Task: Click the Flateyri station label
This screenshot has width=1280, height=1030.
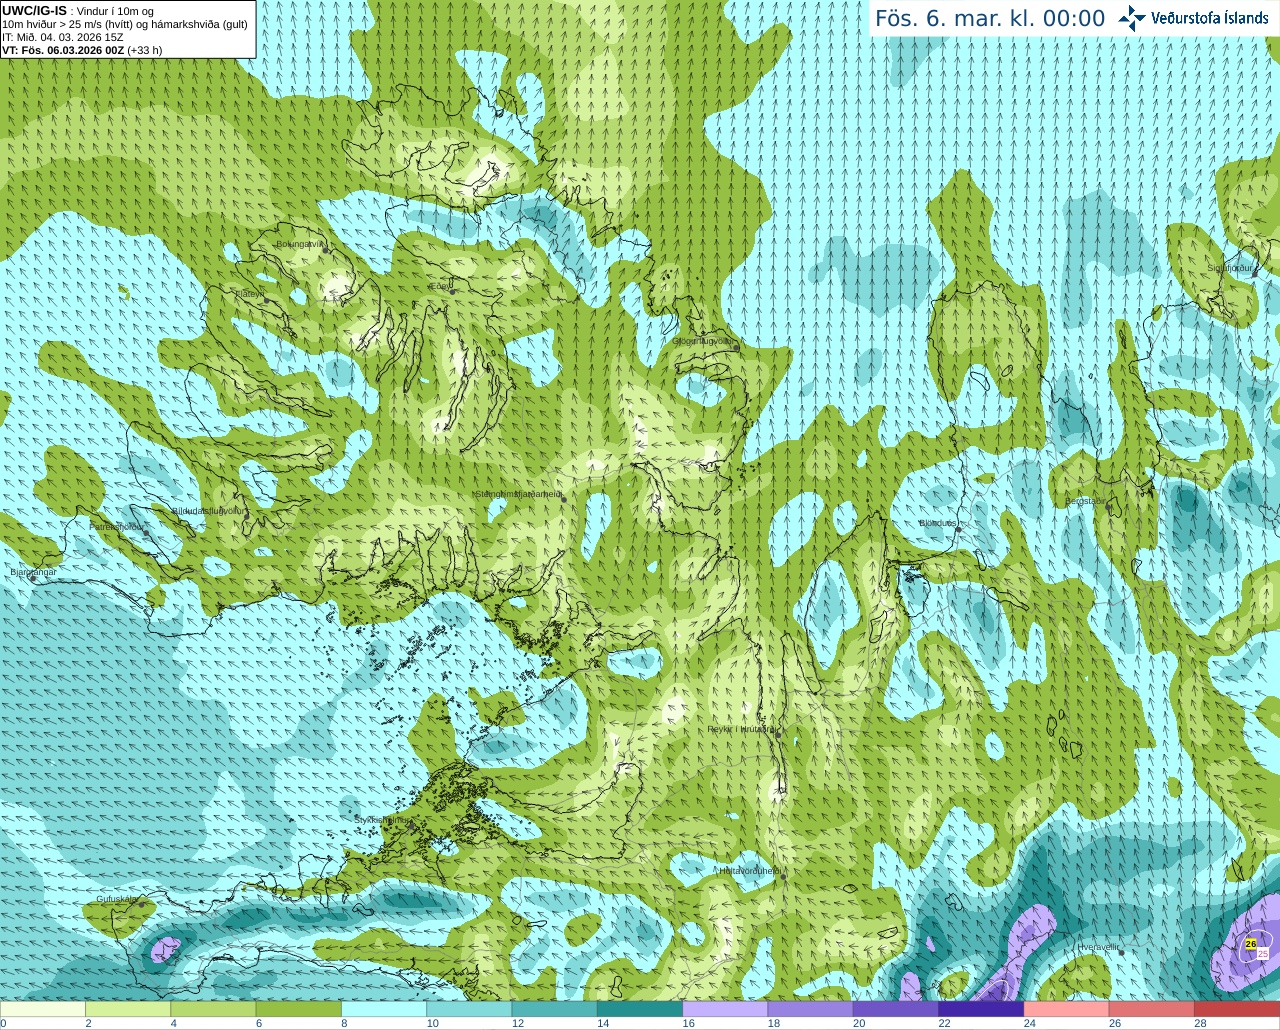Action: coord(249,294)
